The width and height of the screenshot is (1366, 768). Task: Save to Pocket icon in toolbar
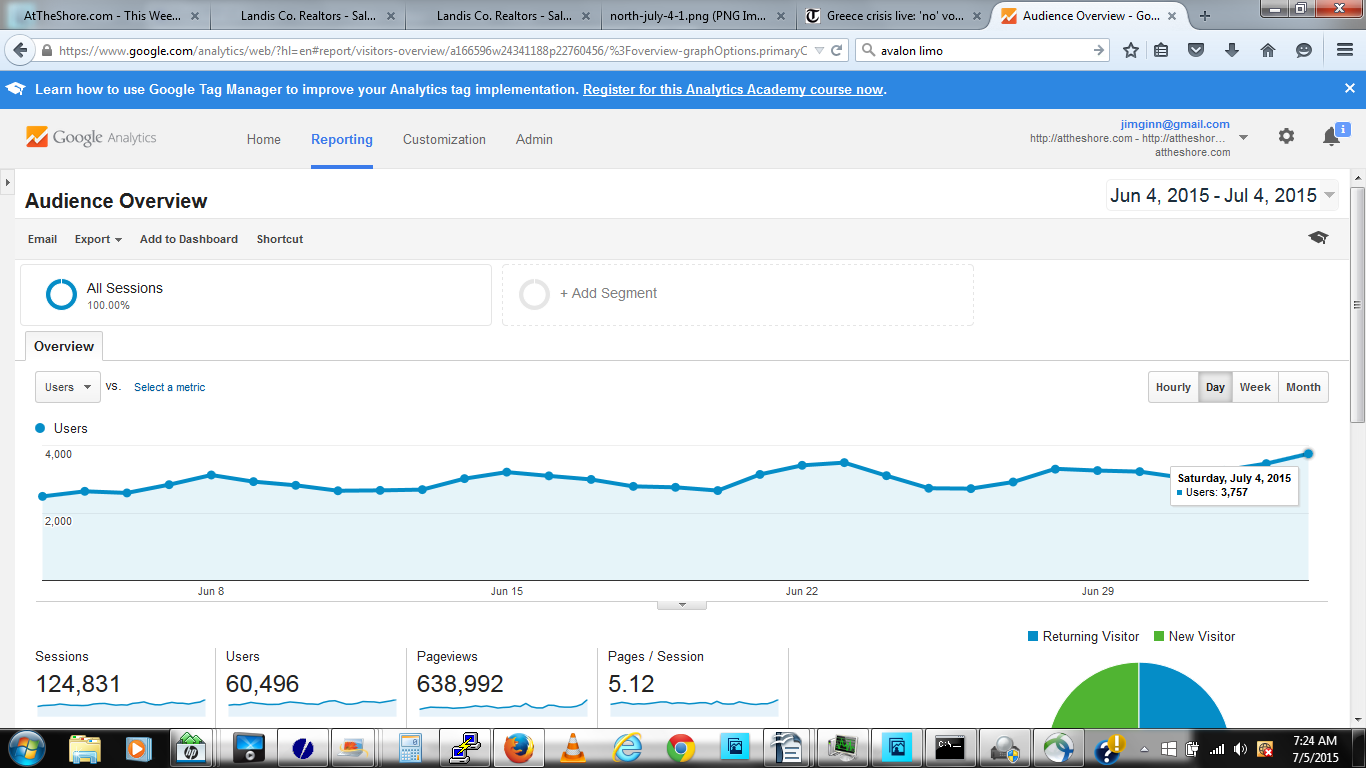point(1196,50)
